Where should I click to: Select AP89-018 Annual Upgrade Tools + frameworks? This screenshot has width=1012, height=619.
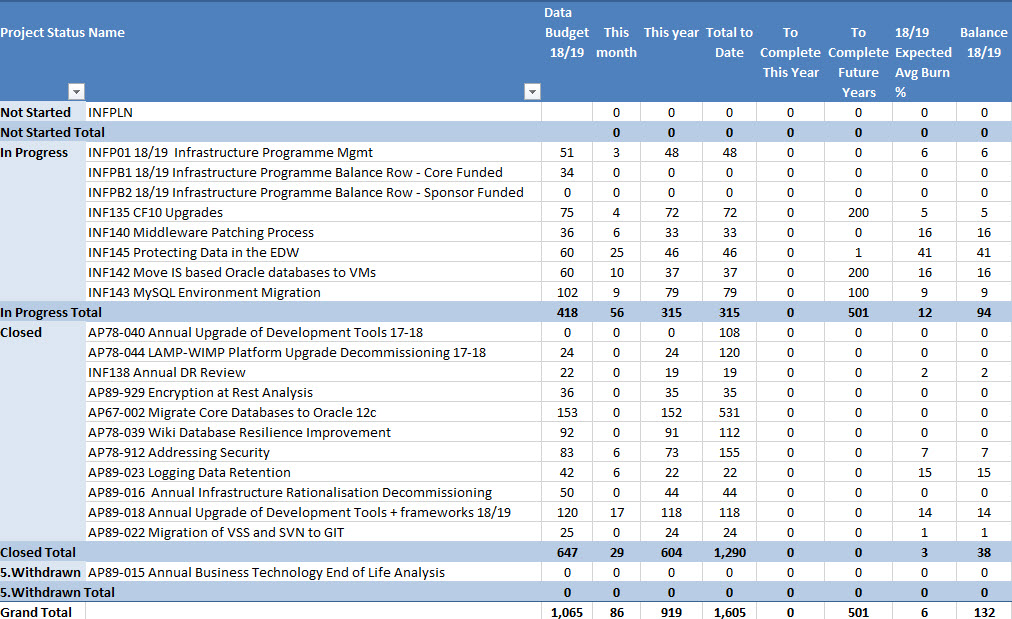coord(299,512)
